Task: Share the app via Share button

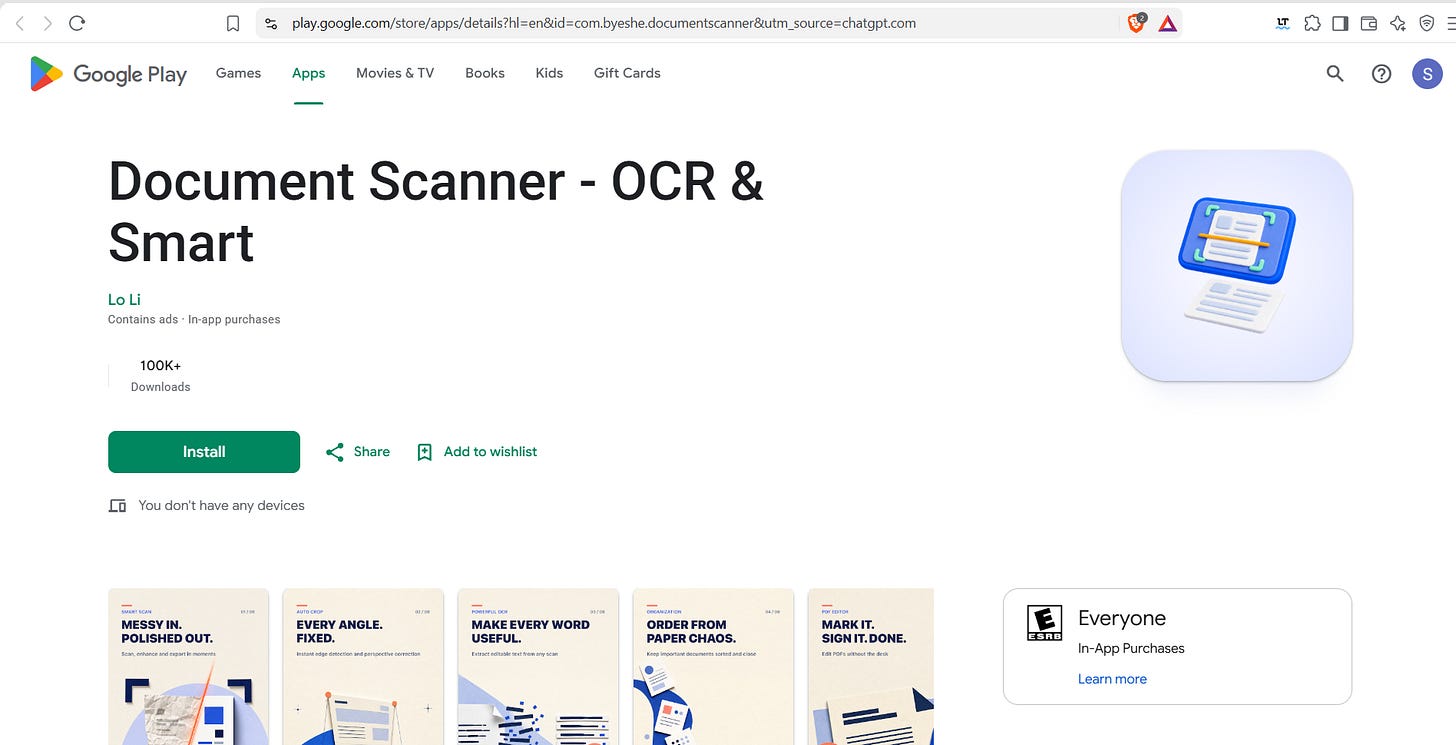Action: click(358, 452)
